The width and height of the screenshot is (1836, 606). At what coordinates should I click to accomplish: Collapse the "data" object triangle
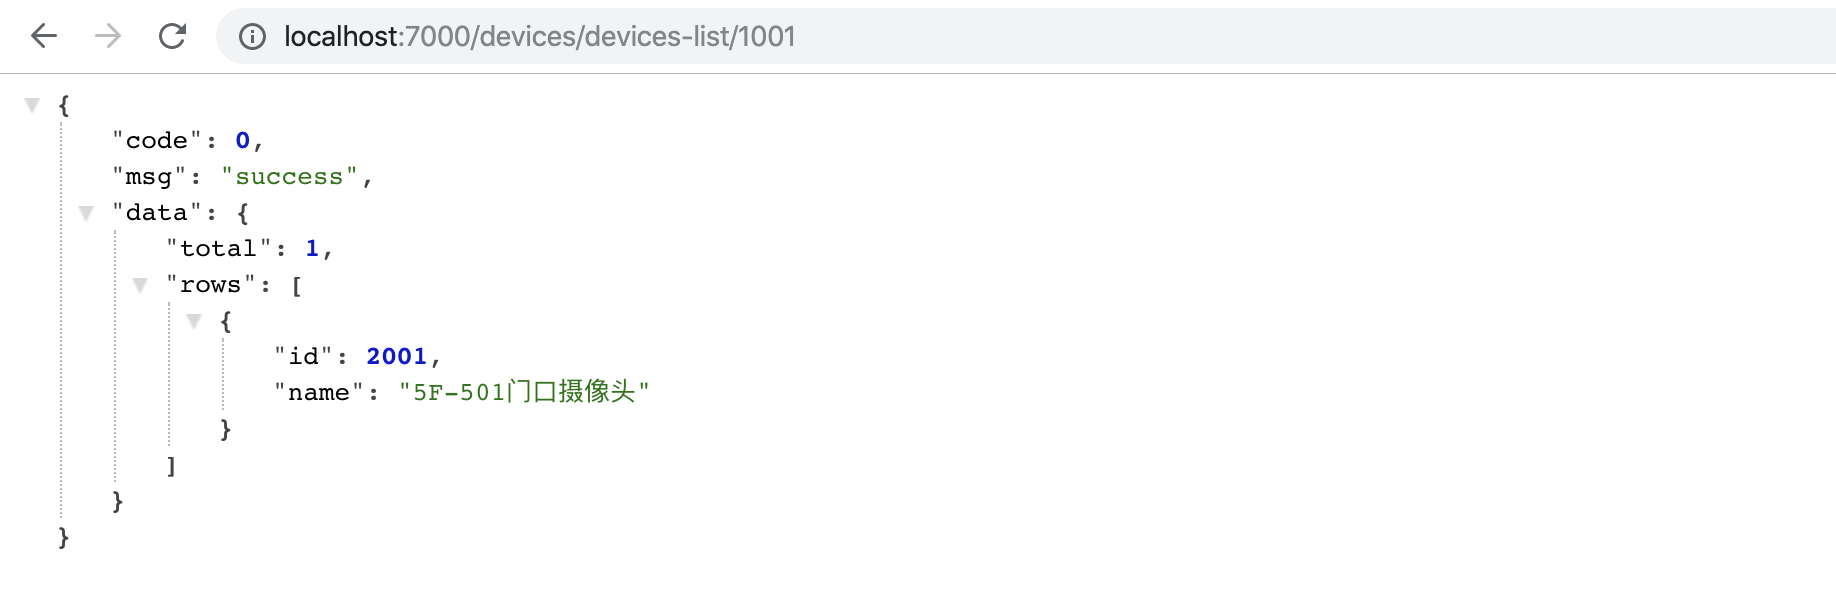pyautogui.click(x=86, y=213)
